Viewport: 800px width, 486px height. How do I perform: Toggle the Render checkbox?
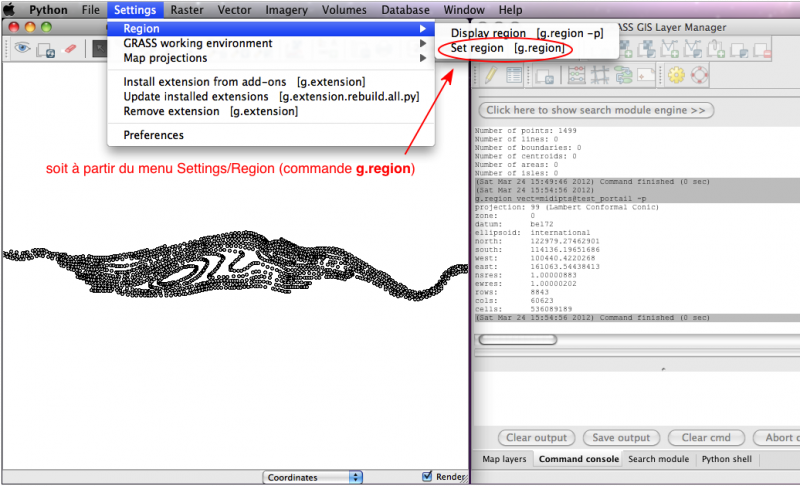click(x=427, y=477)
